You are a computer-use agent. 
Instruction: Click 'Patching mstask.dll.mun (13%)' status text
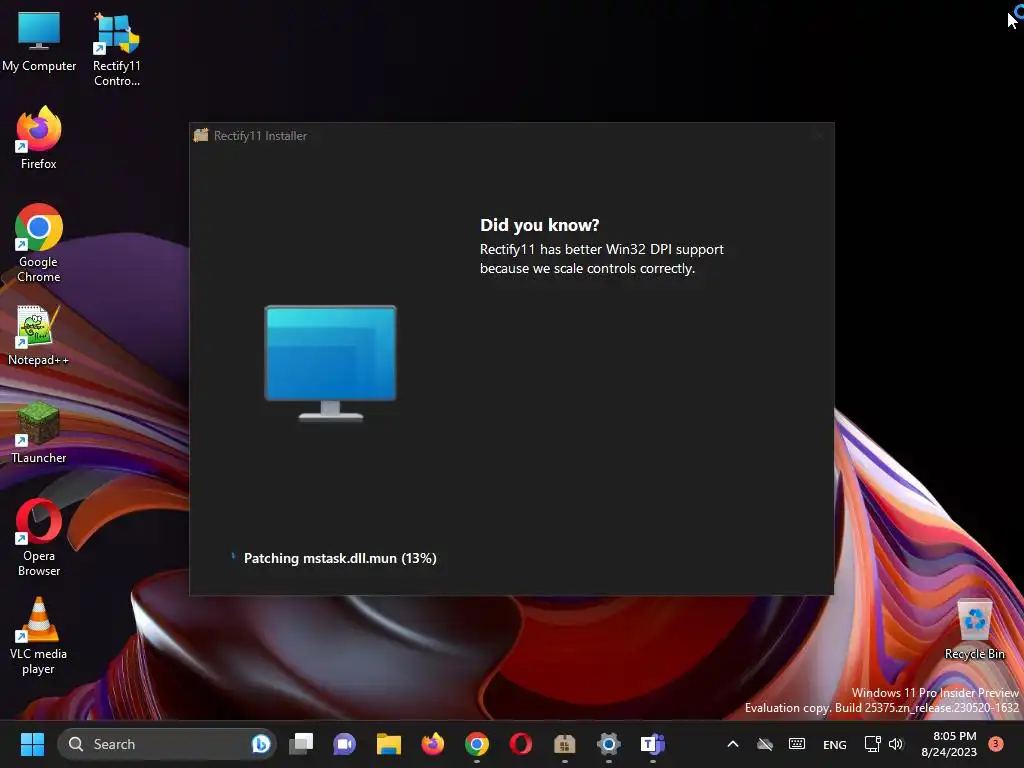(x=340, y=558)
